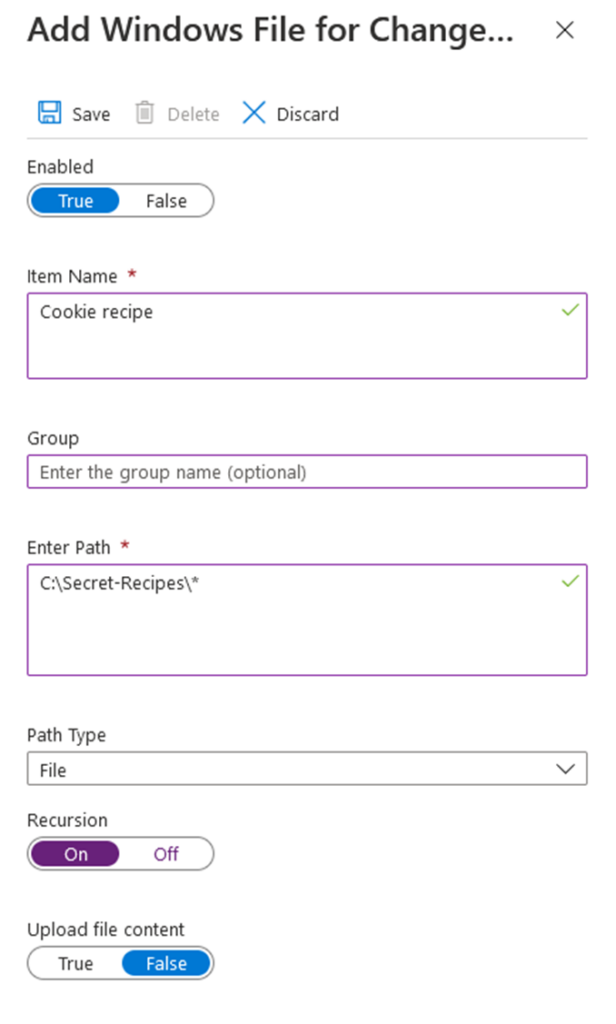Image resolution: width=616 pixels, height=1024 pixels.
Task: Click the Save button label
Action: pos(91,114)
